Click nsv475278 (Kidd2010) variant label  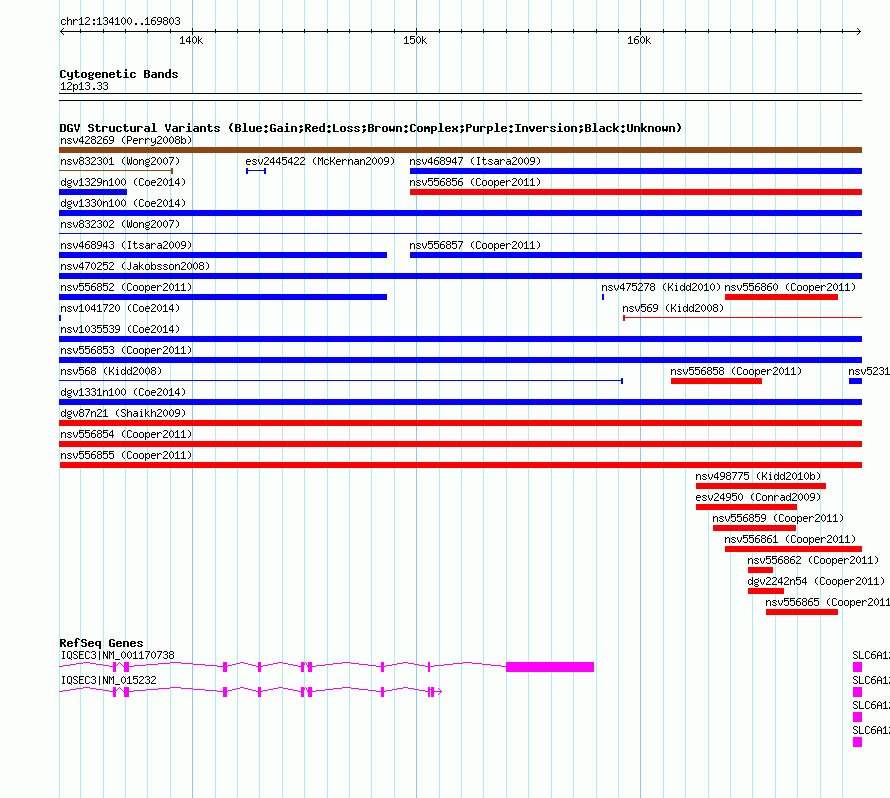pos(661,287)
